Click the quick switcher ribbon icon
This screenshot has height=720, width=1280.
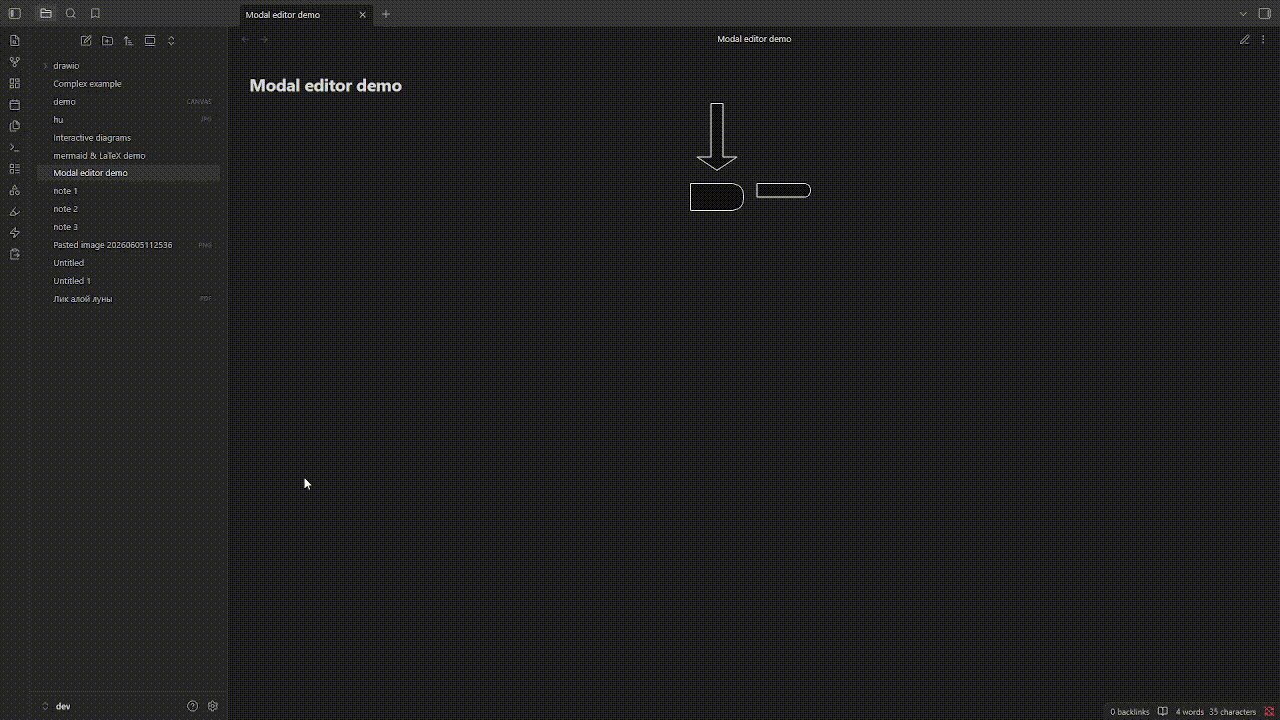14,41
